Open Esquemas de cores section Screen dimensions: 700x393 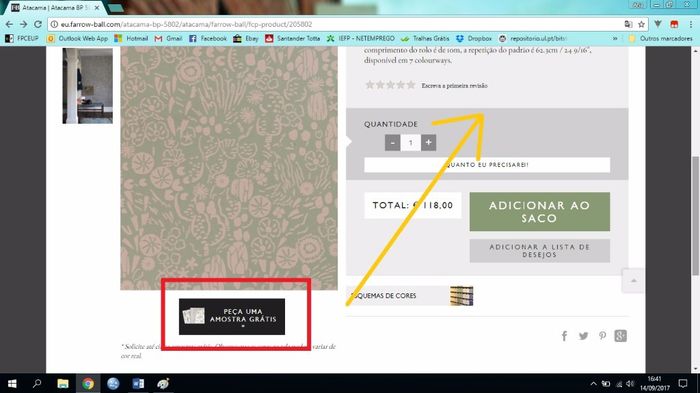[x=410, y=296]
